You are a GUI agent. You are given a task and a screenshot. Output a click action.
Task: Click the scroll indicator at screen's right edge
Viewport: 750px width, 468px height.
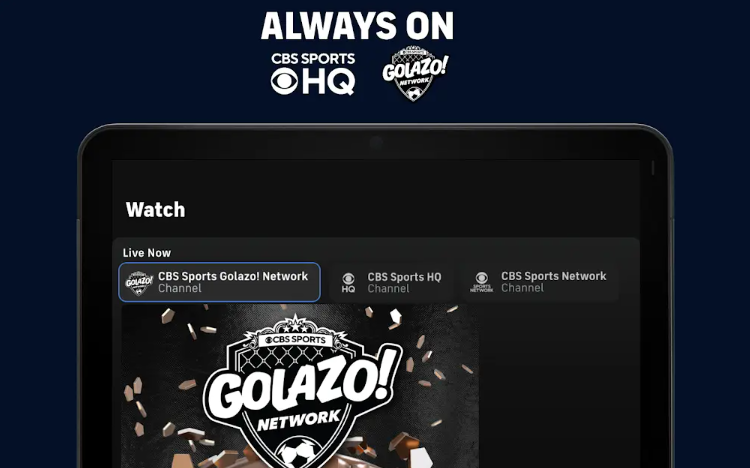point(652,167)
